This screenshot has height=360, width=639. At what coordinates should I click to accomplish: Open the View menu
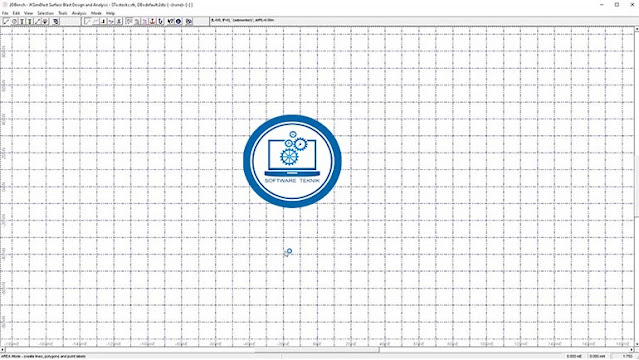[x=28, y=13]
